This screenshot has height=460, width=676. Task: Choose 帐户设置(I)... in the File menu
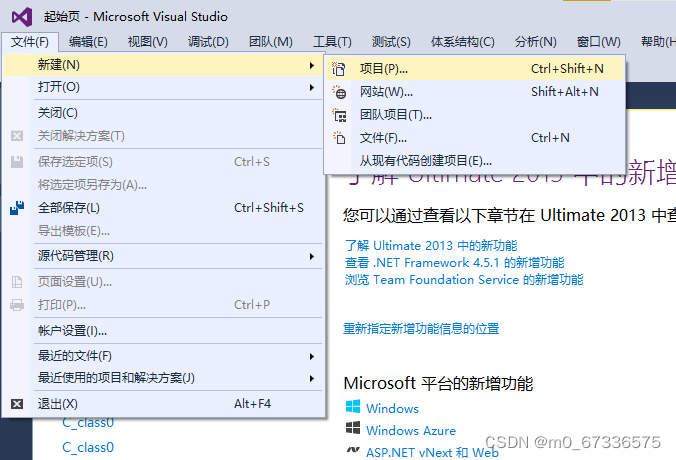[x=163, y=331]
